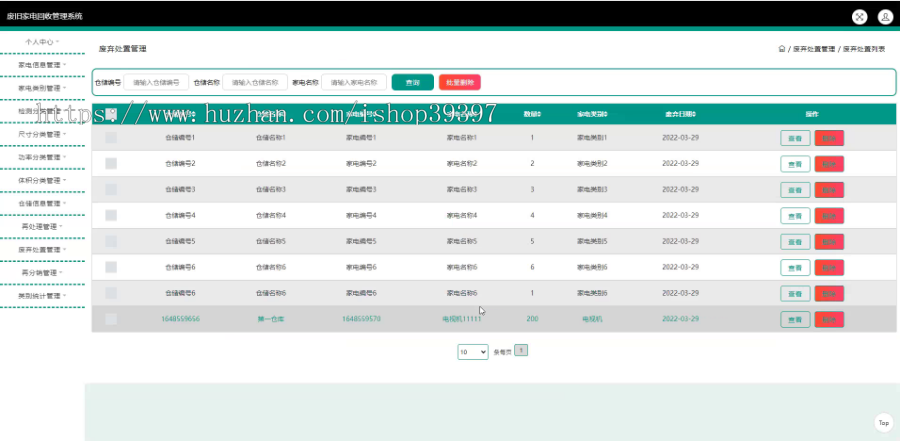900x441 pixels.
Task: Check the row checkbox for 1648559656
Action: (111, 319)
